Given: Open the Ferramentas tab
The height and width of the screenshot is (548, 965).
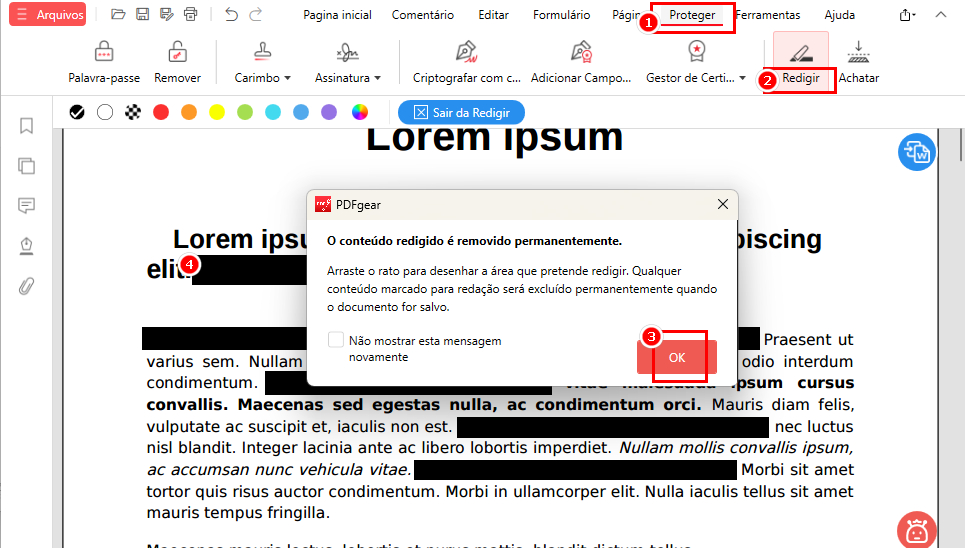Looking at the screenshot, I should pyautogui.click(x=768, y=15).
